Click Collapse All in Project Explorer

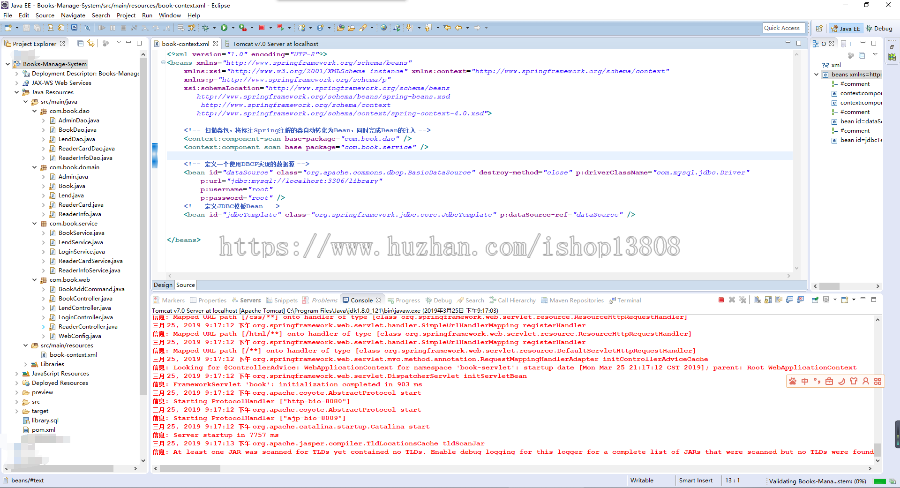coord(80,44)
